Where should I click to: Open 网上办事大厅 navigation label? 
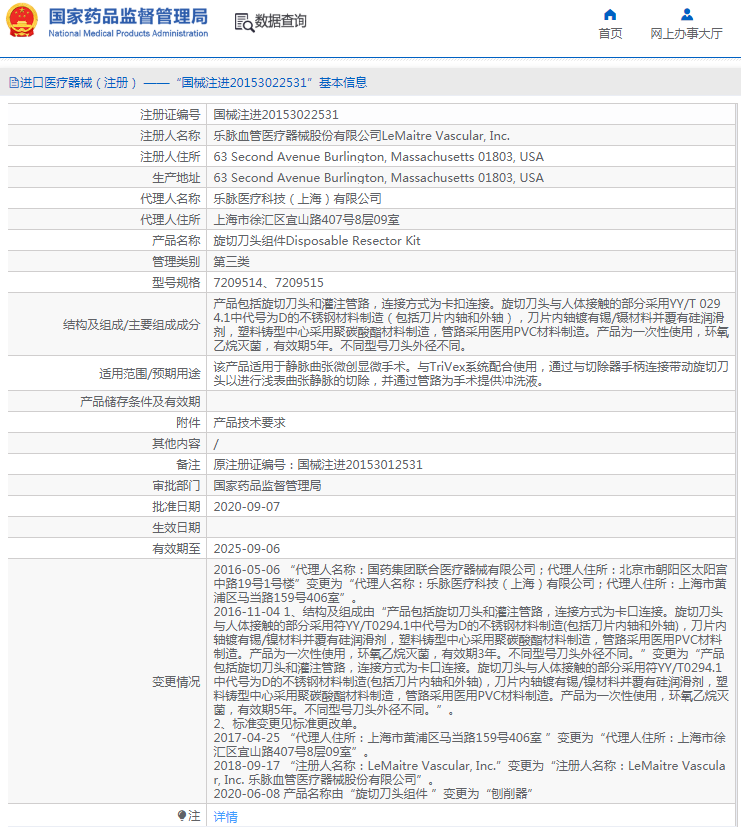tap(686, 34)
